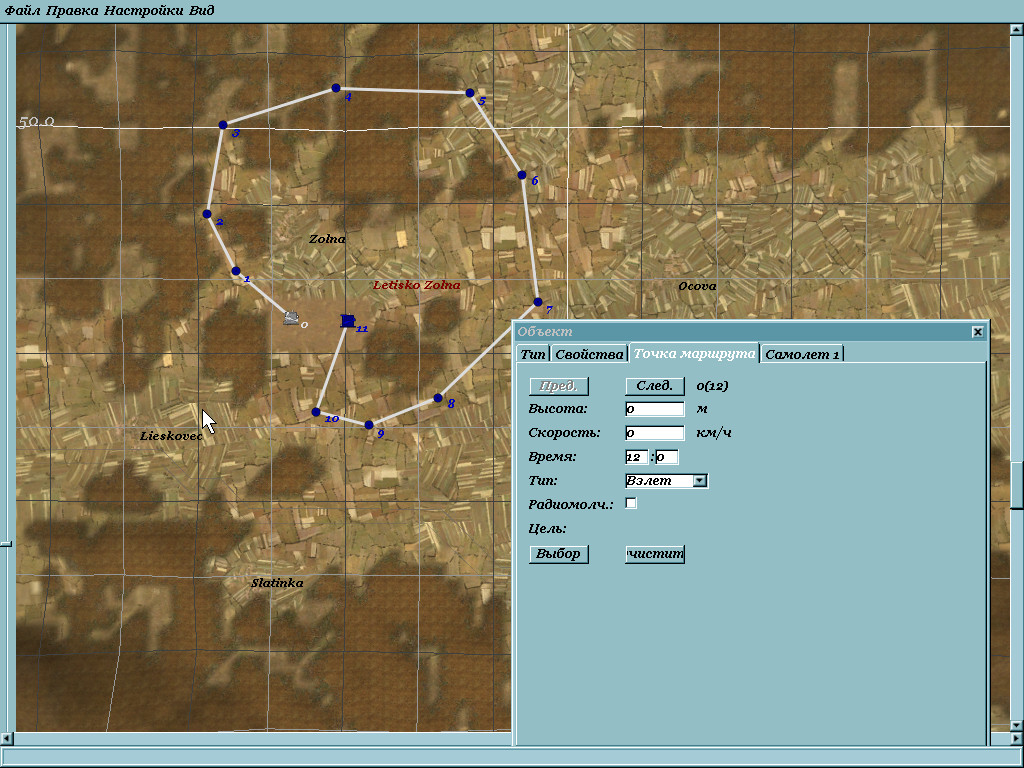The width and height of the screenshot is (1024, 768).
Task: Click the vertical scrollbar down arrow
Action: 1017,726
